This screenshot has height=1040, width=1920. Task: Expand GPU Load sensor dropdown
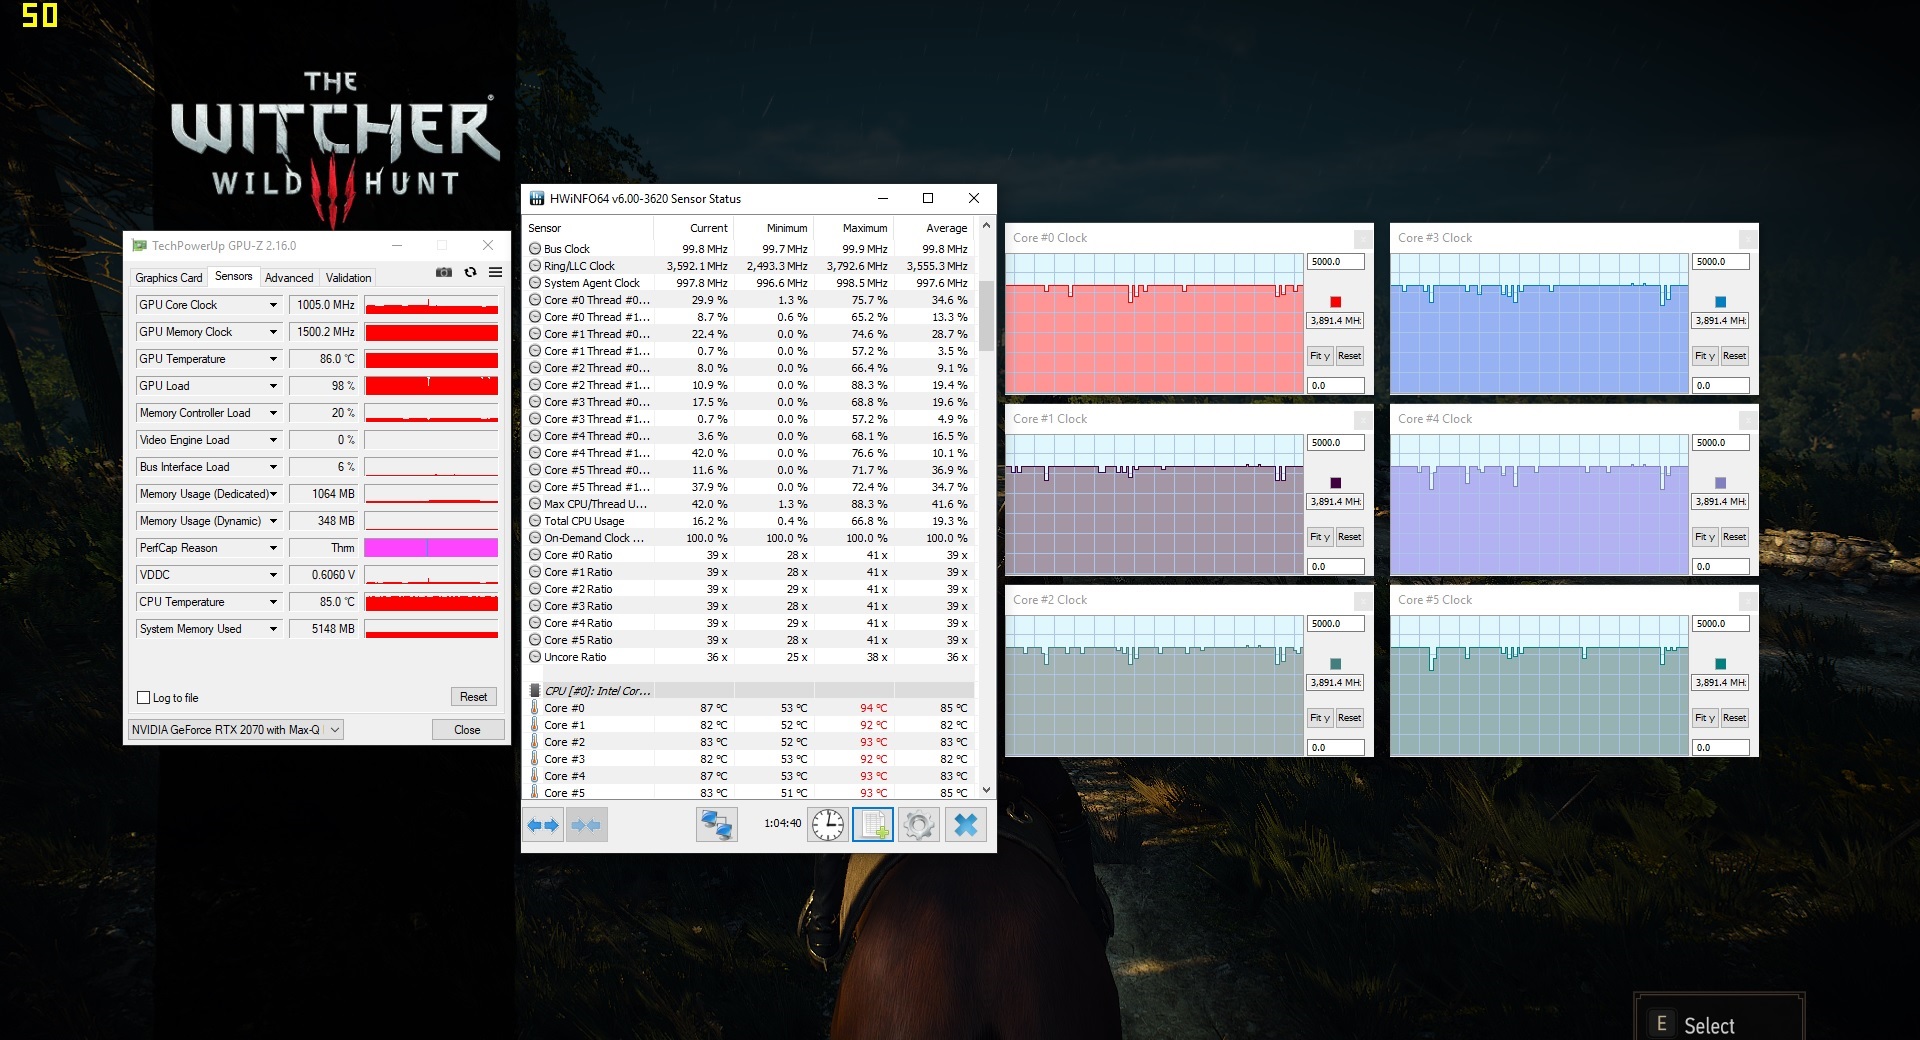(x=273, y=386)
